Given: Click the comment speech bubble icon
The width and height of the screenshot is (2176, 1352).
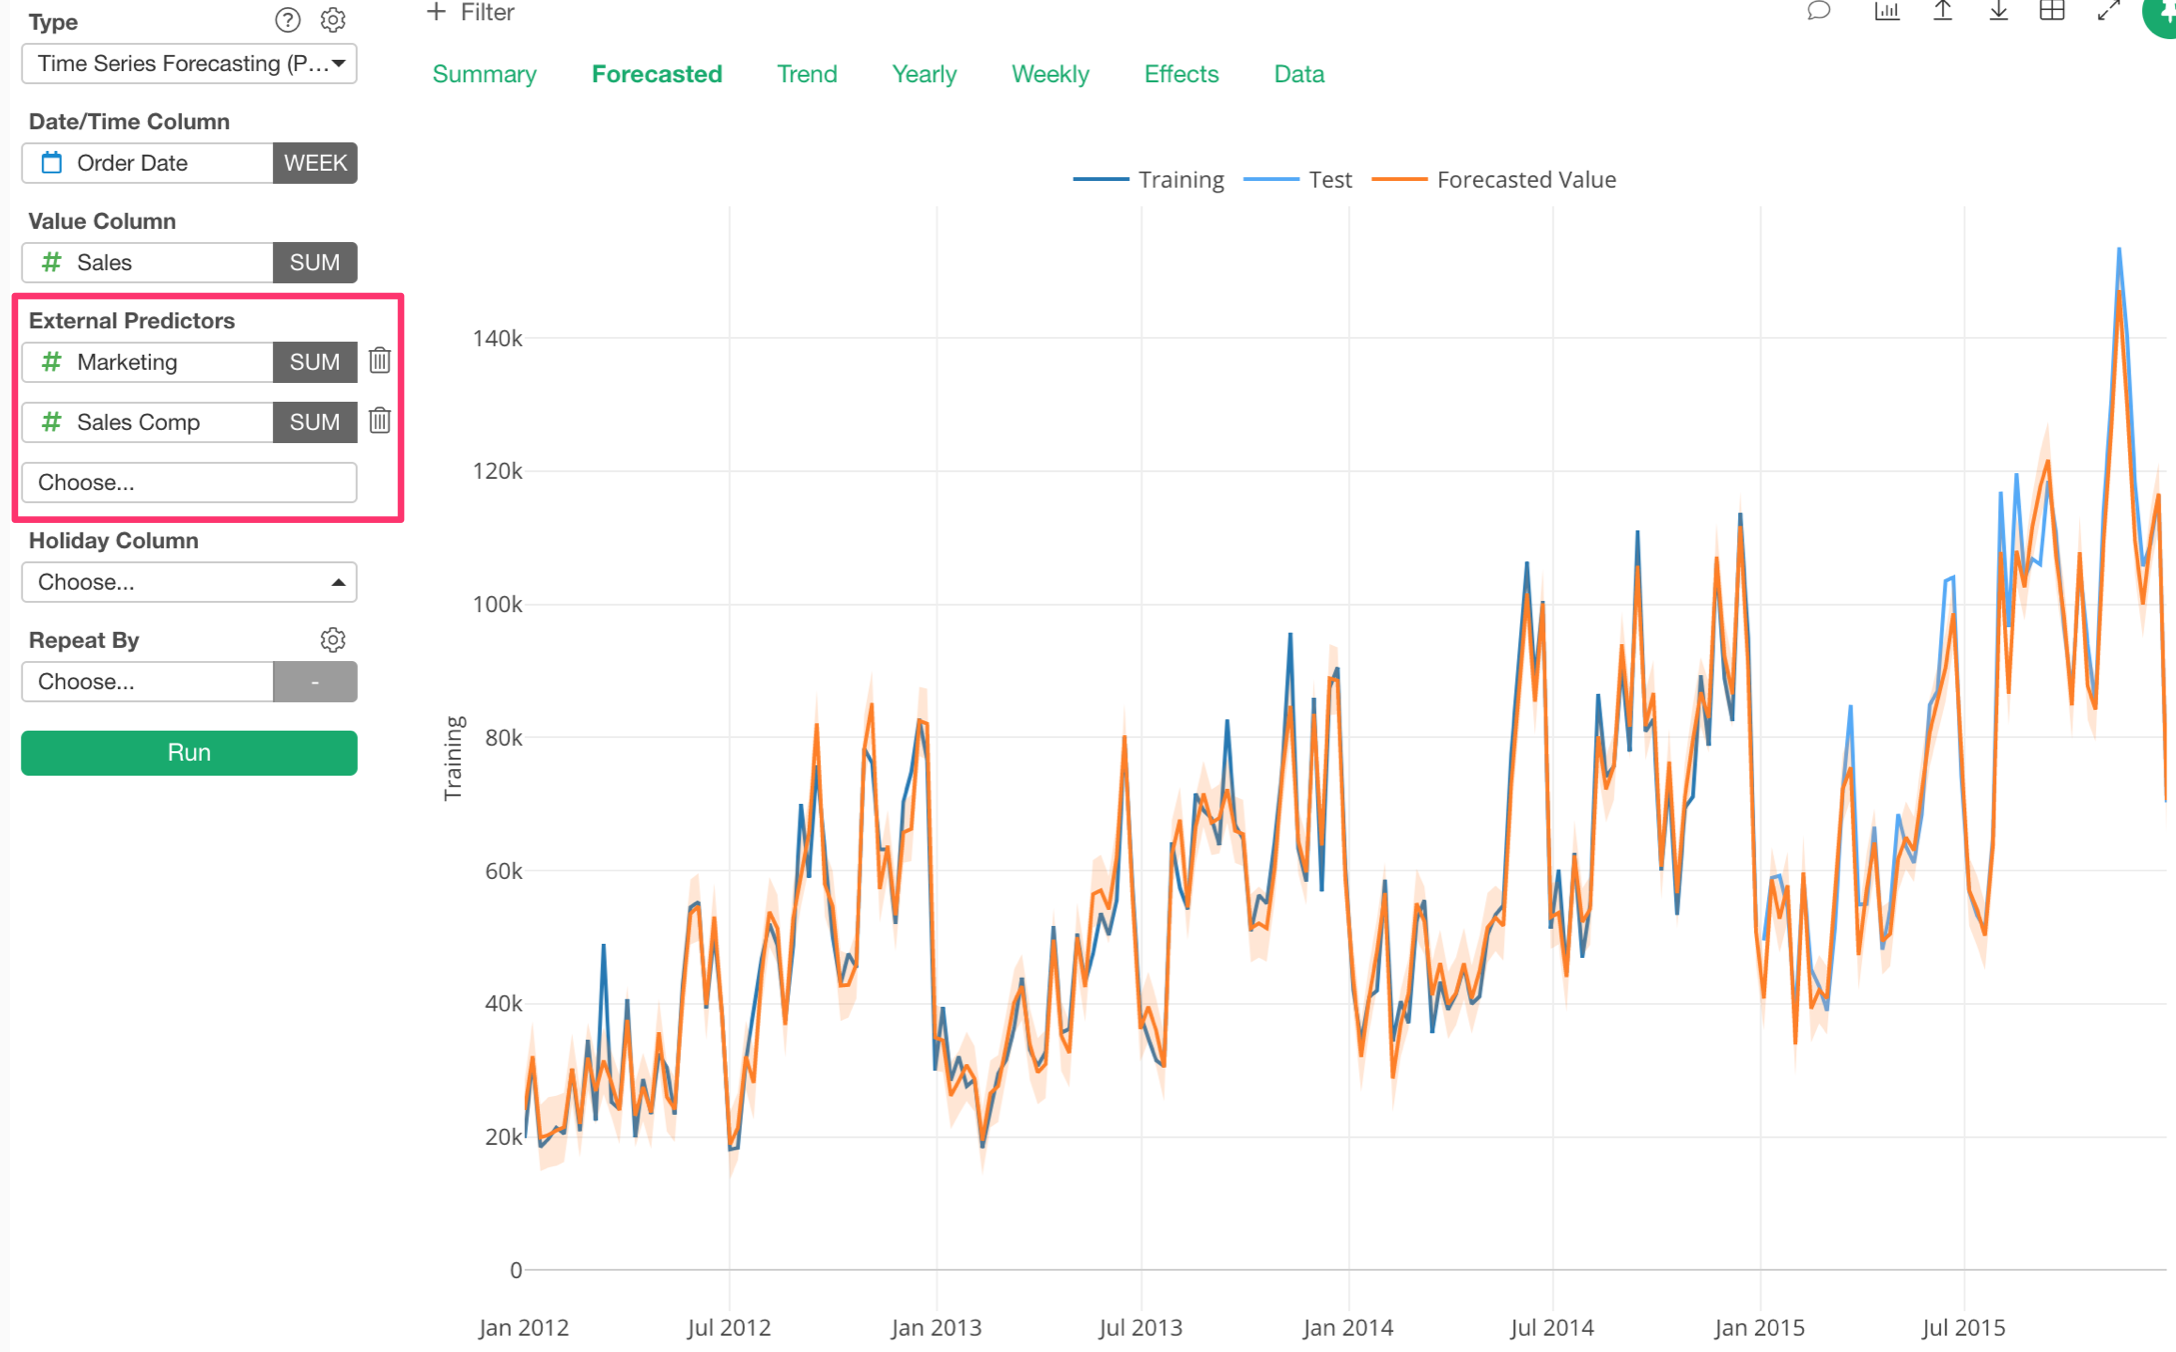Looking at the screenshot, I should (x=1818, y=12).
